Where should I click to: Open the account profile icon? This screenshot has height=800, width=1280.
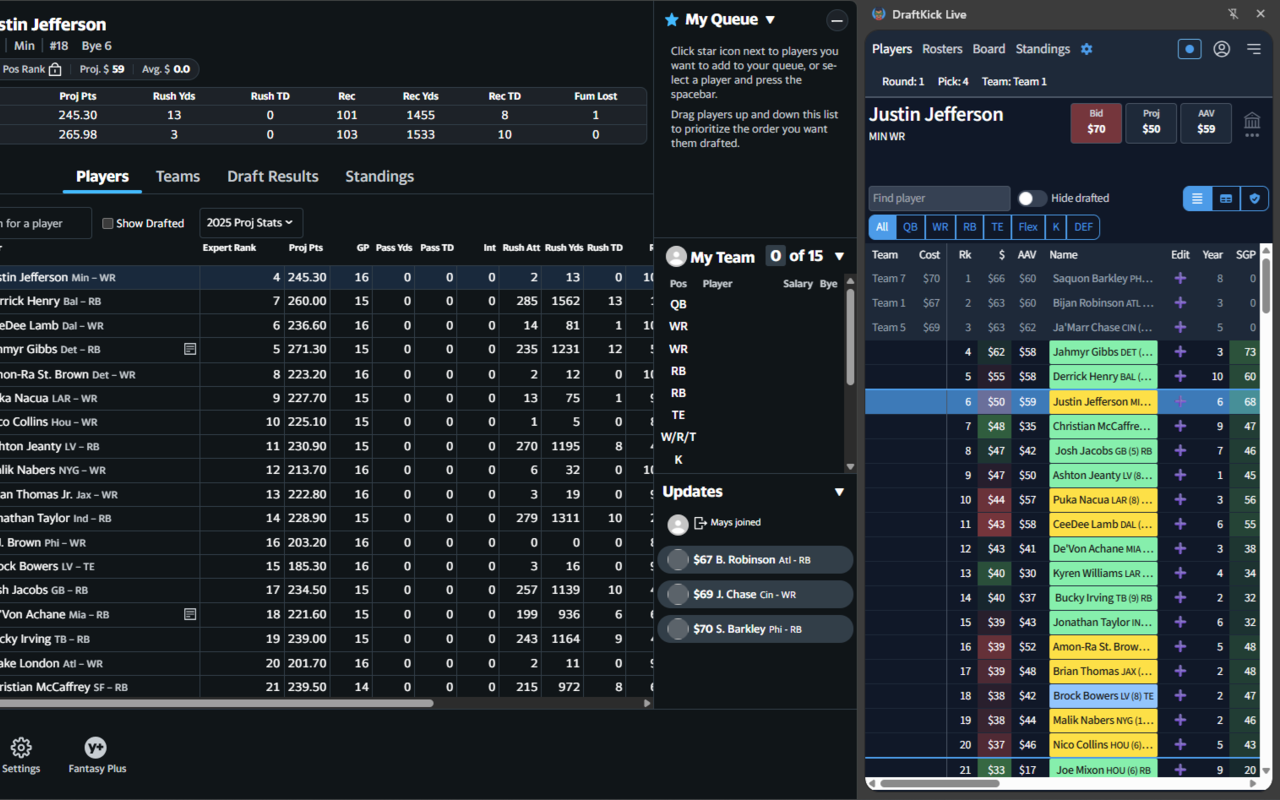pyautogui.click(x=1221, y=48)
